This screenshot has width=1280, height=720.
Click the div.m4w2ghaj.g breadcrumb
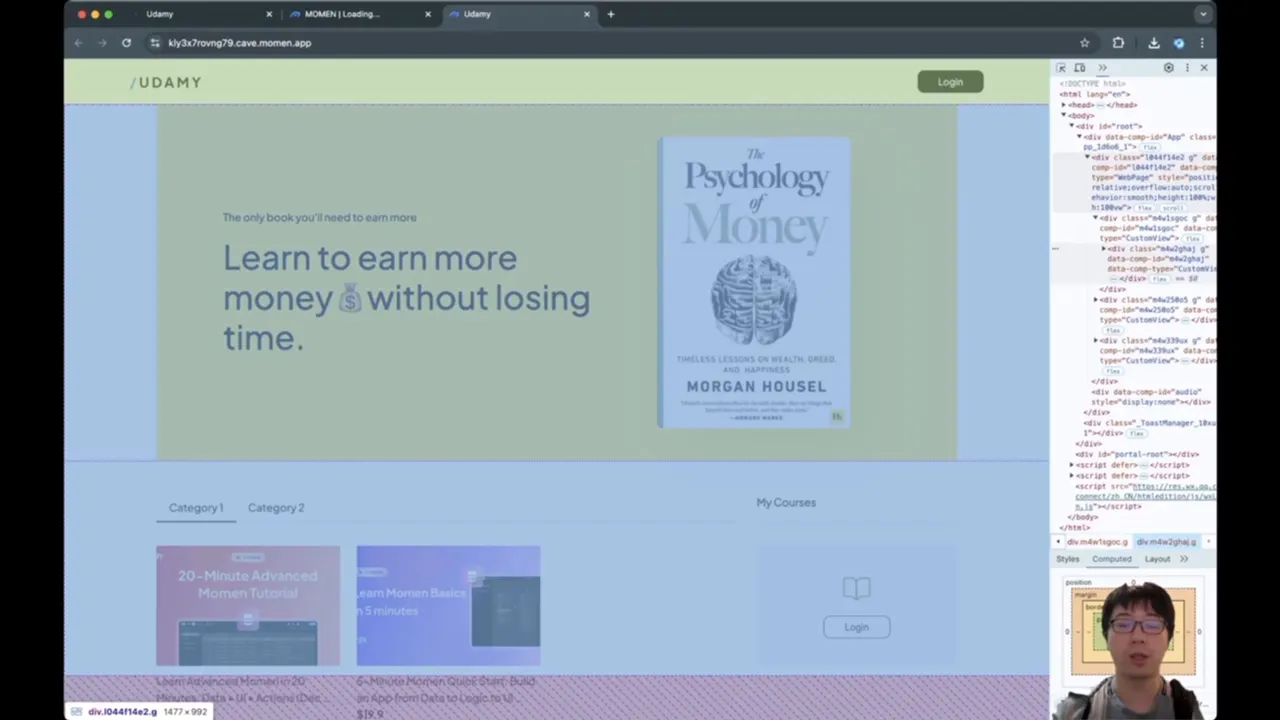1166,542
